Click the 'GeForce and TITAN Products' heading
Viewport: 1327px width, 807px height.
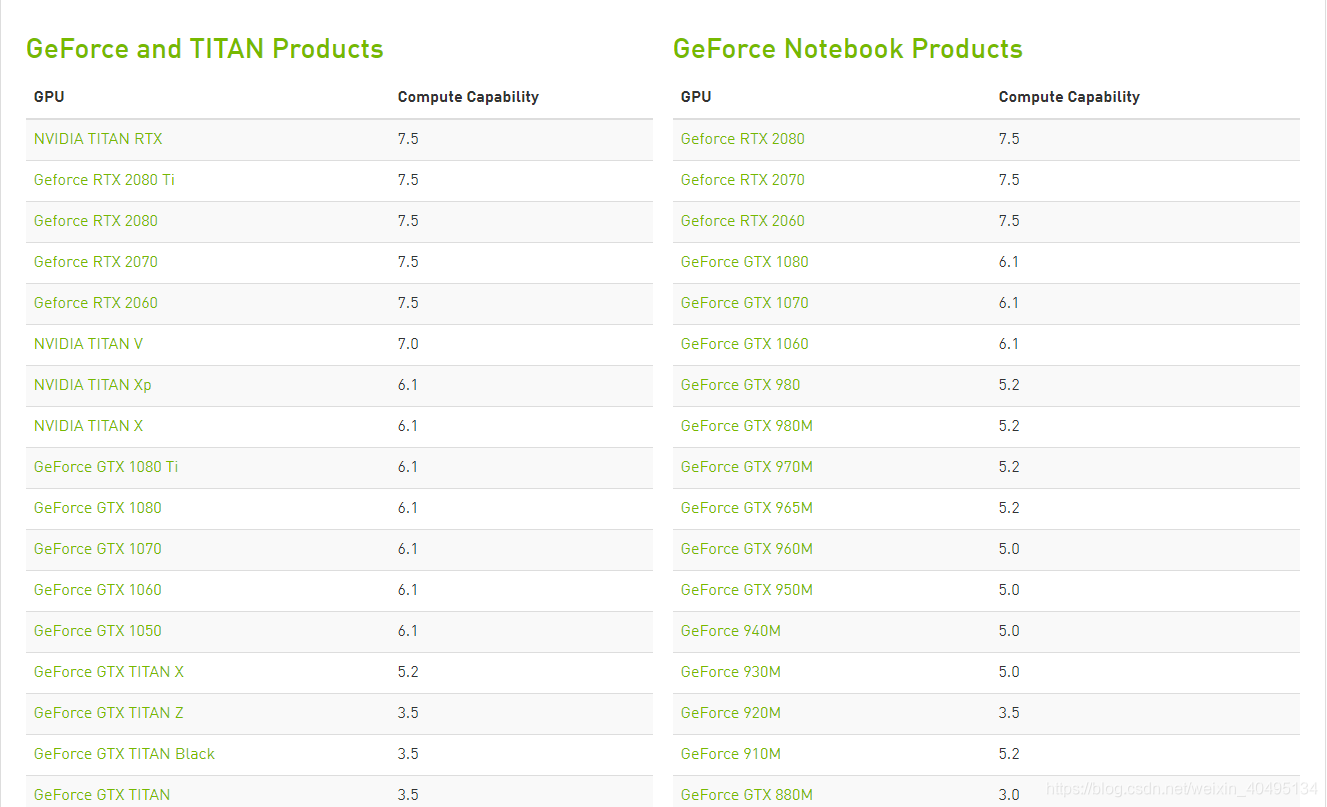(x=205, y=49)
